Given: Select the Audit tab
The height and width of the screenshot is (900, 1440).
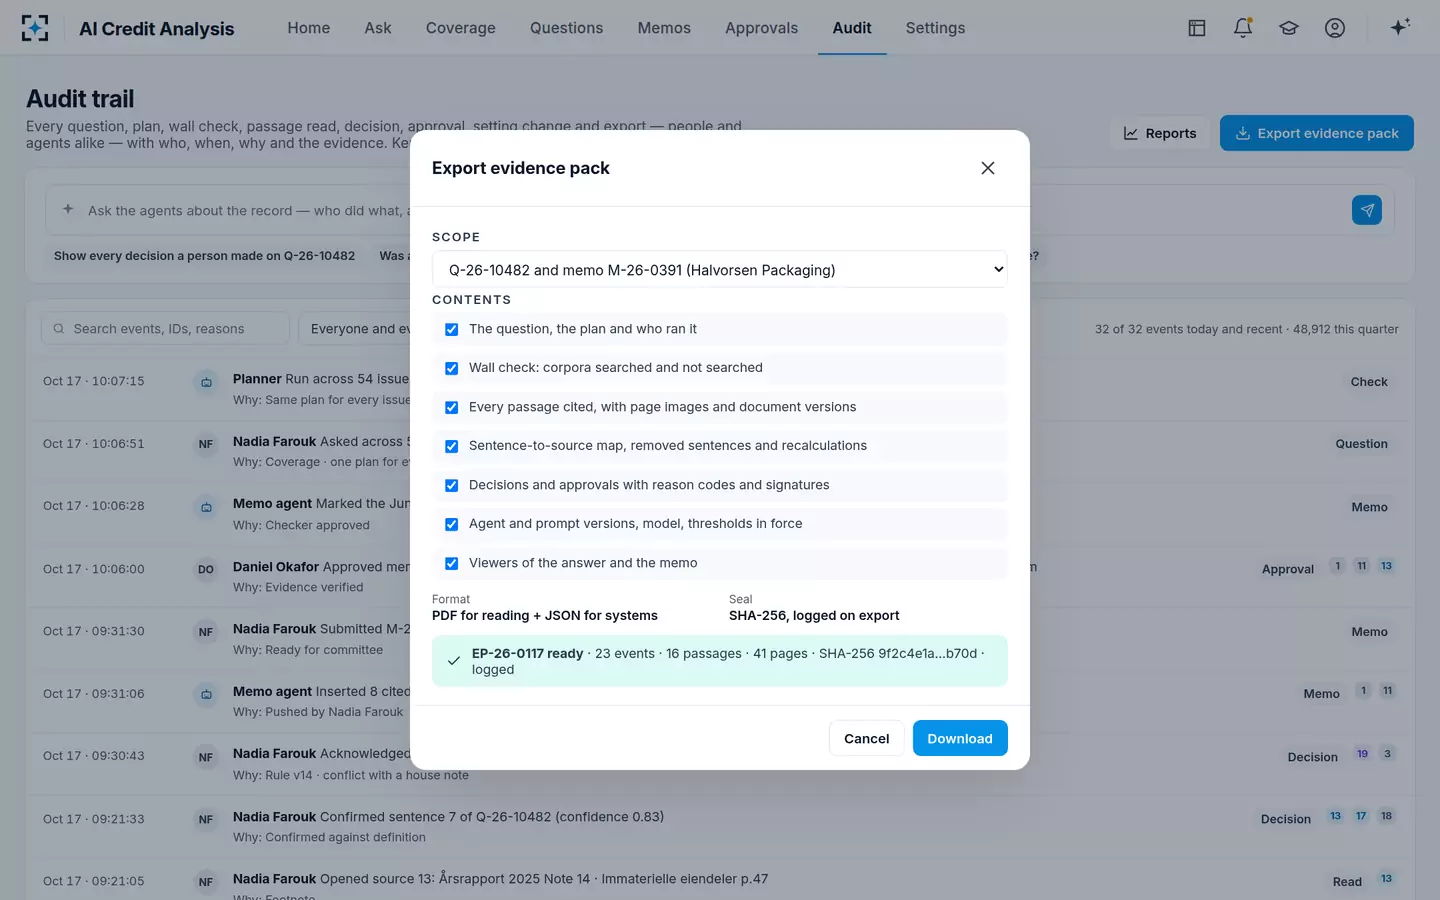Looking at the screenshot, I should 852,28.
